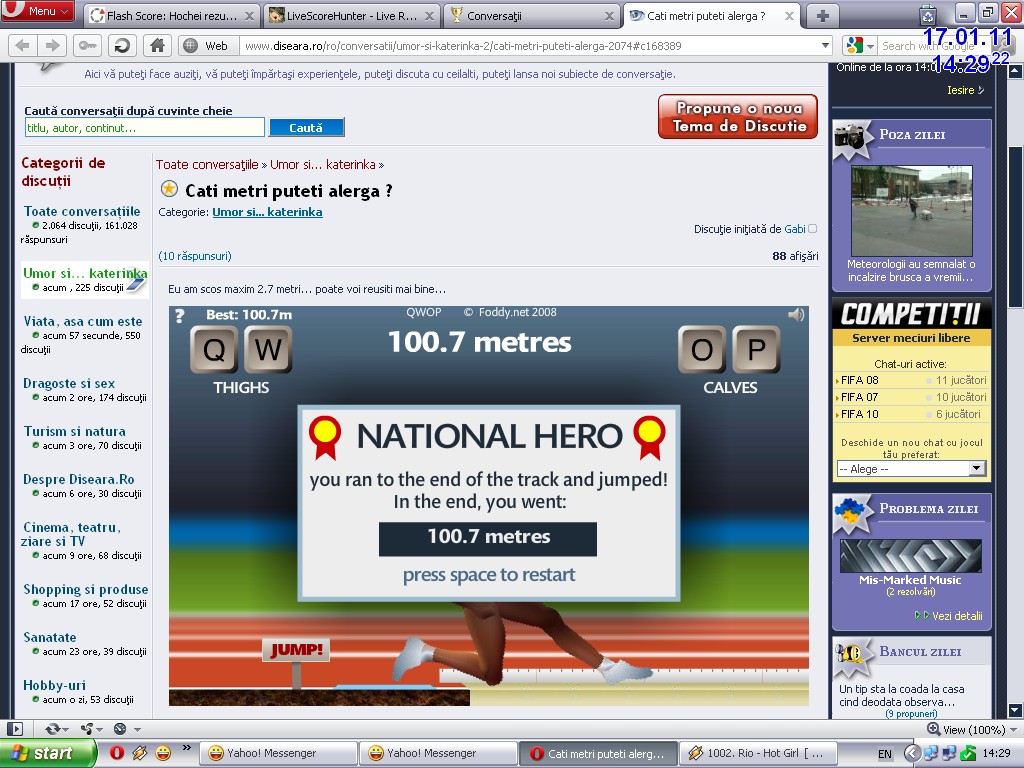
Task: Click the QWOP help question mark
Action: pos(180,316)
